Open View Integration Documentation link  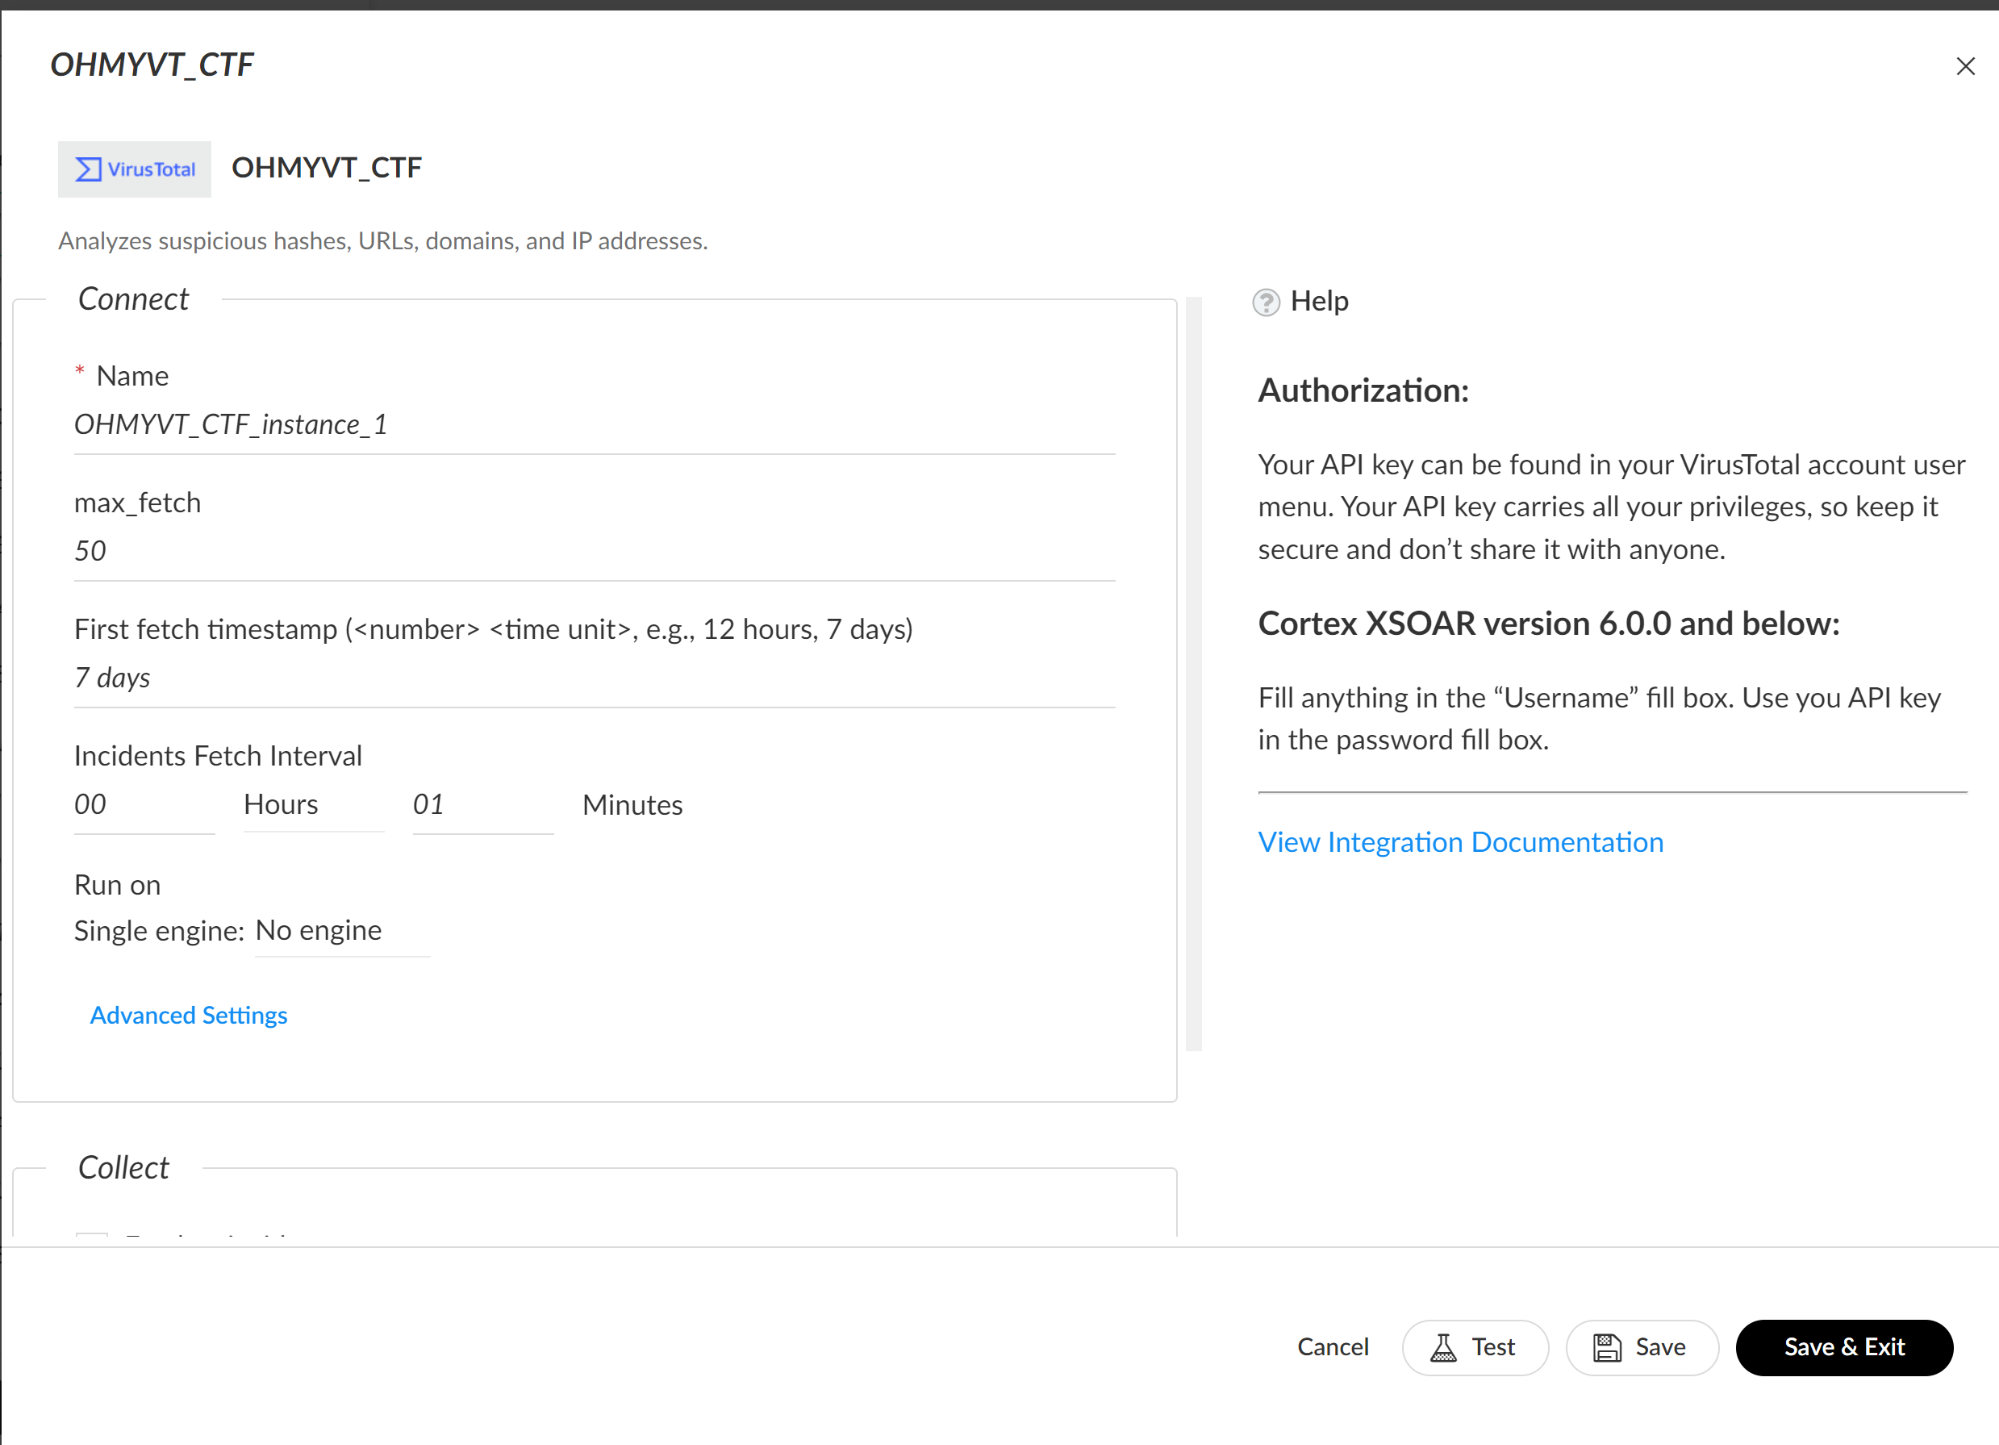[x=1460, y=842]
